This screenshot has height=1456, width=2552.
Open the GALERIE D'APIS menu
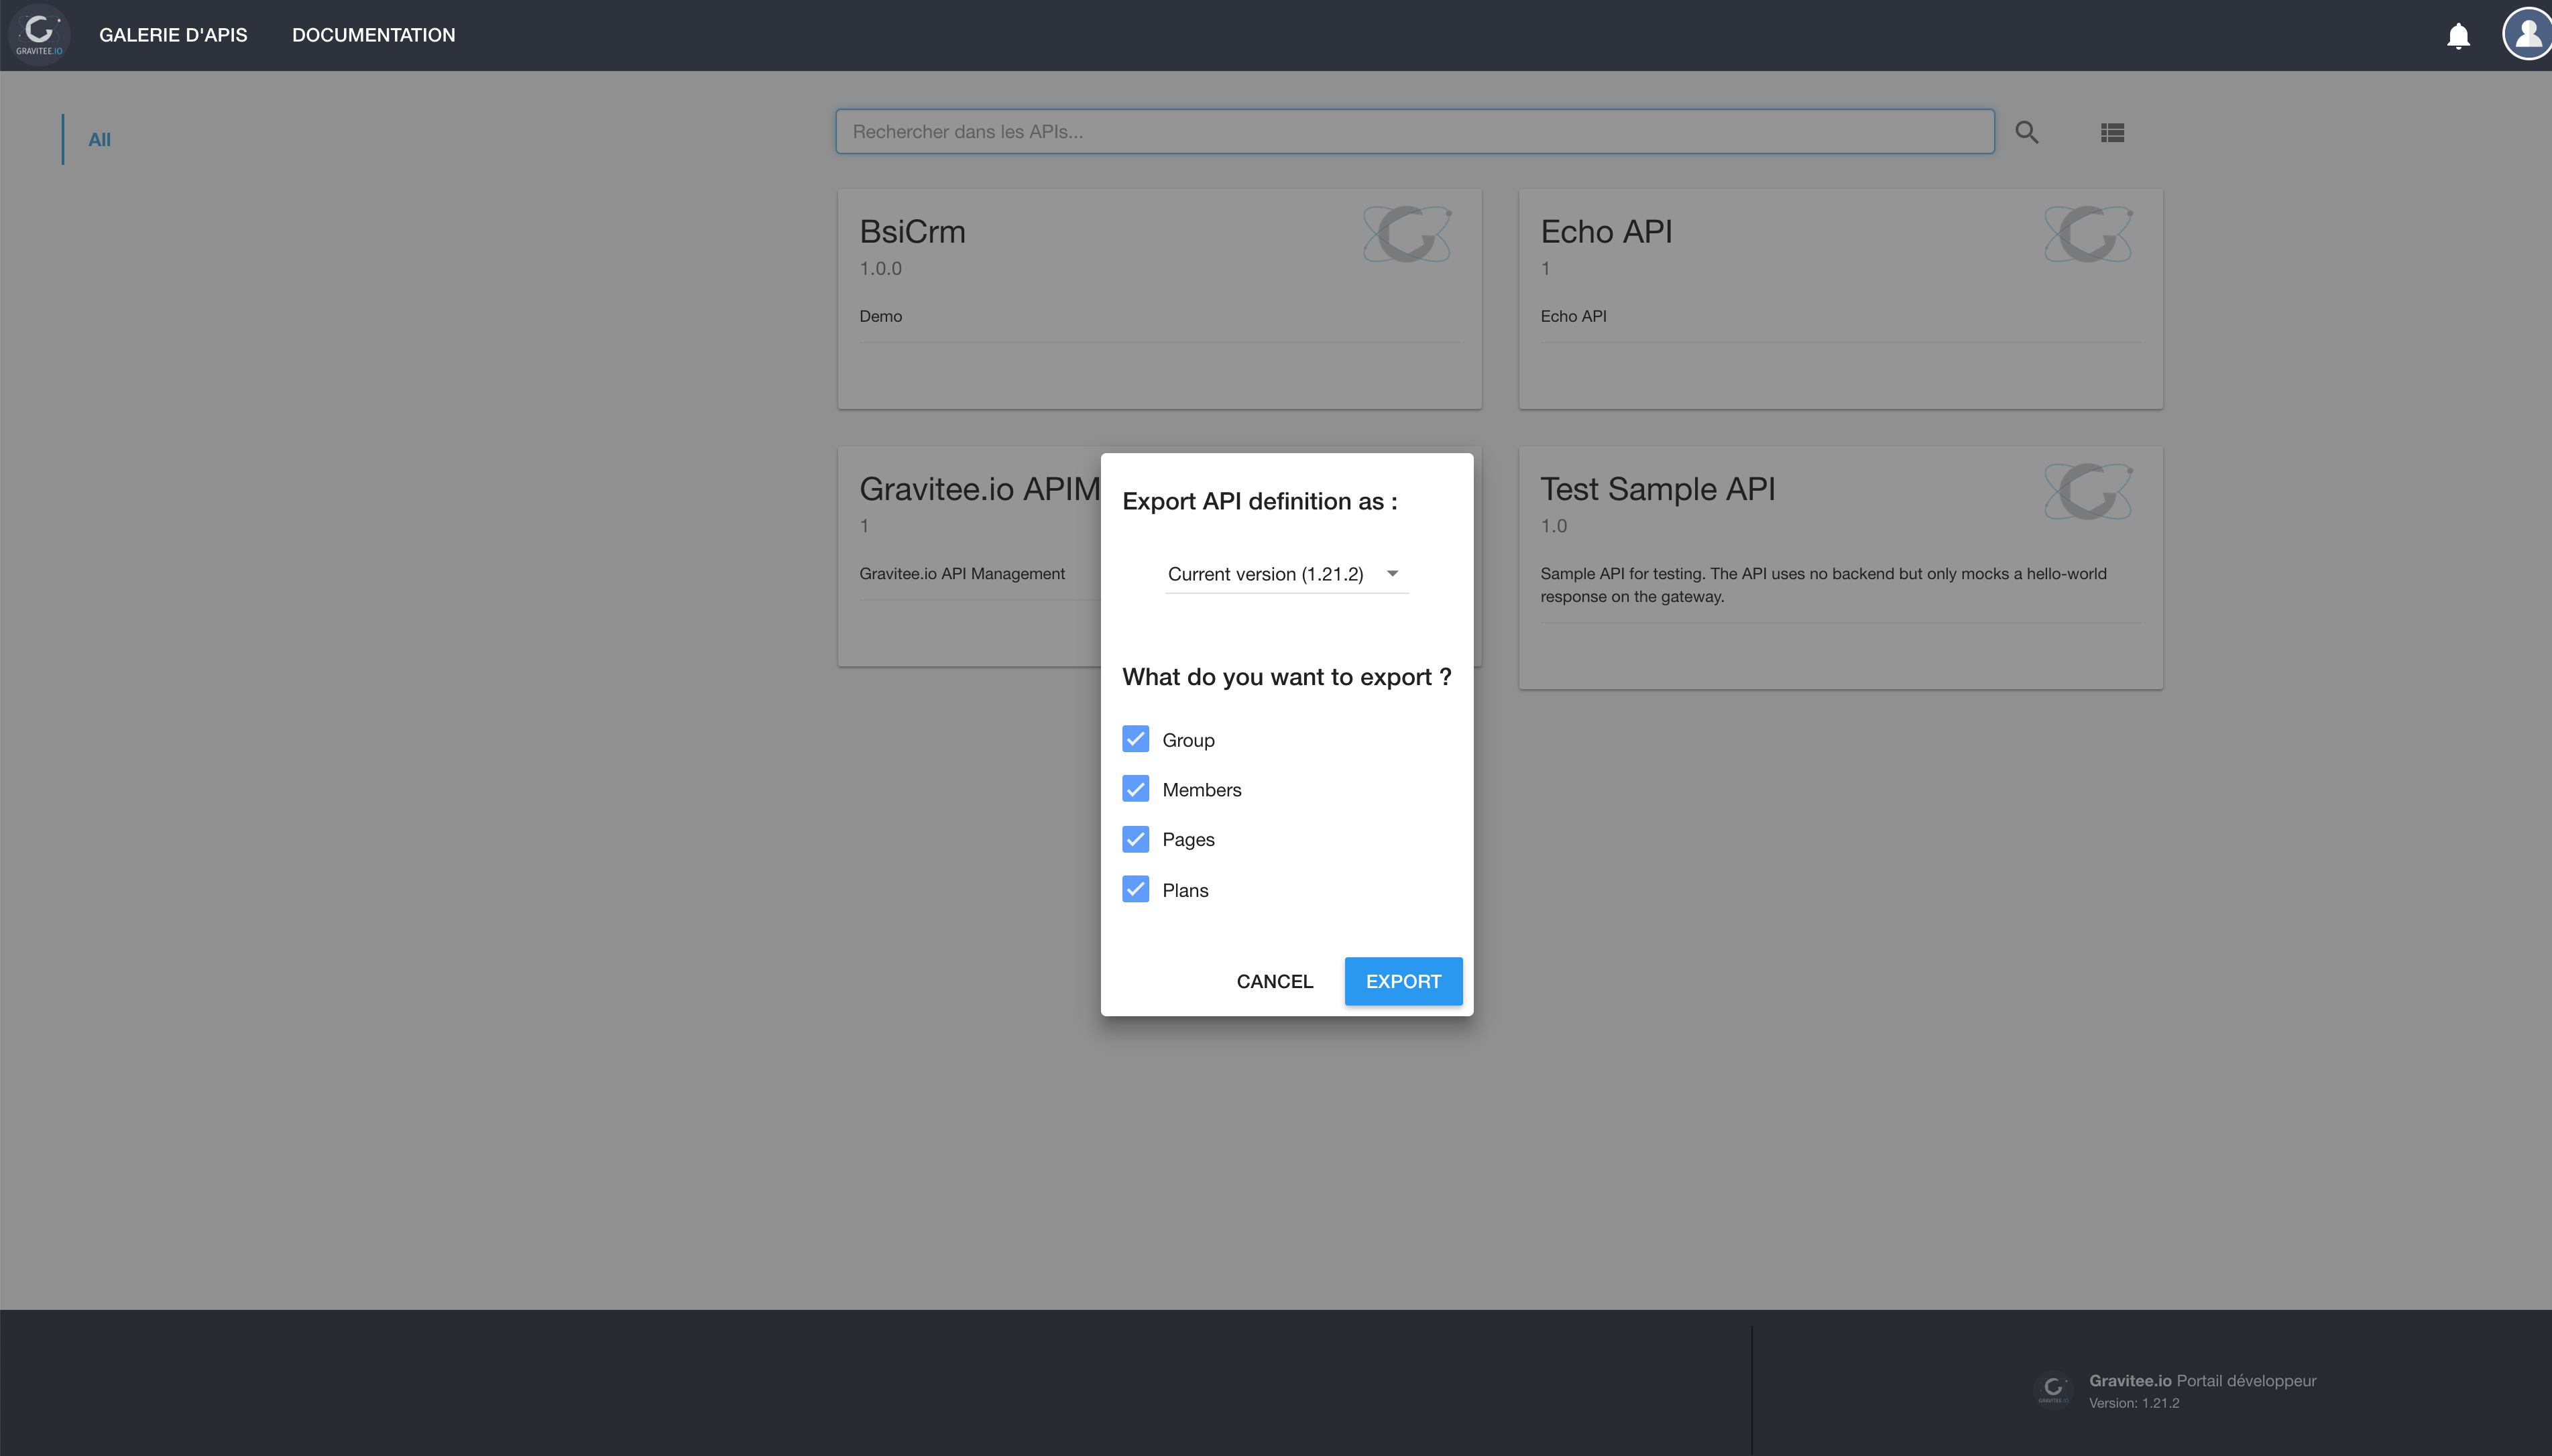pos(172,34)
